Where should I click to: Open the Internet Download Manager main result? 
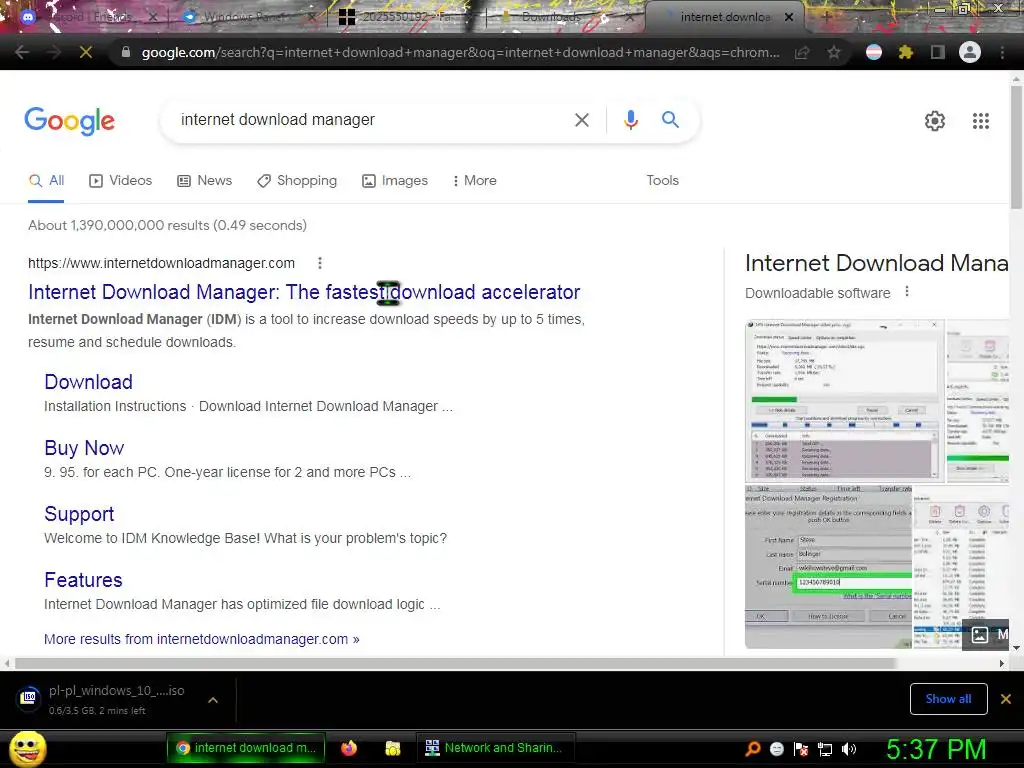click(x=304, y=292)
